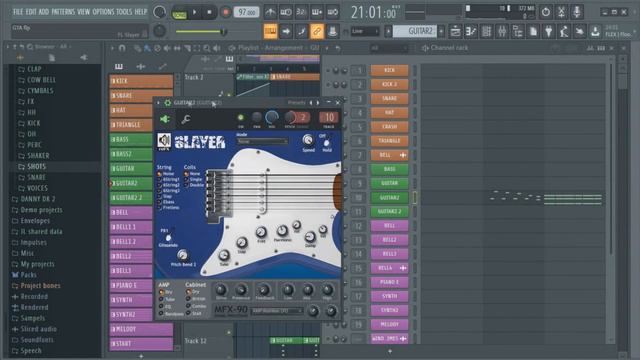Click the microphone icon in top toolbar
Screen dimensions: 640x360
[577, 12]
